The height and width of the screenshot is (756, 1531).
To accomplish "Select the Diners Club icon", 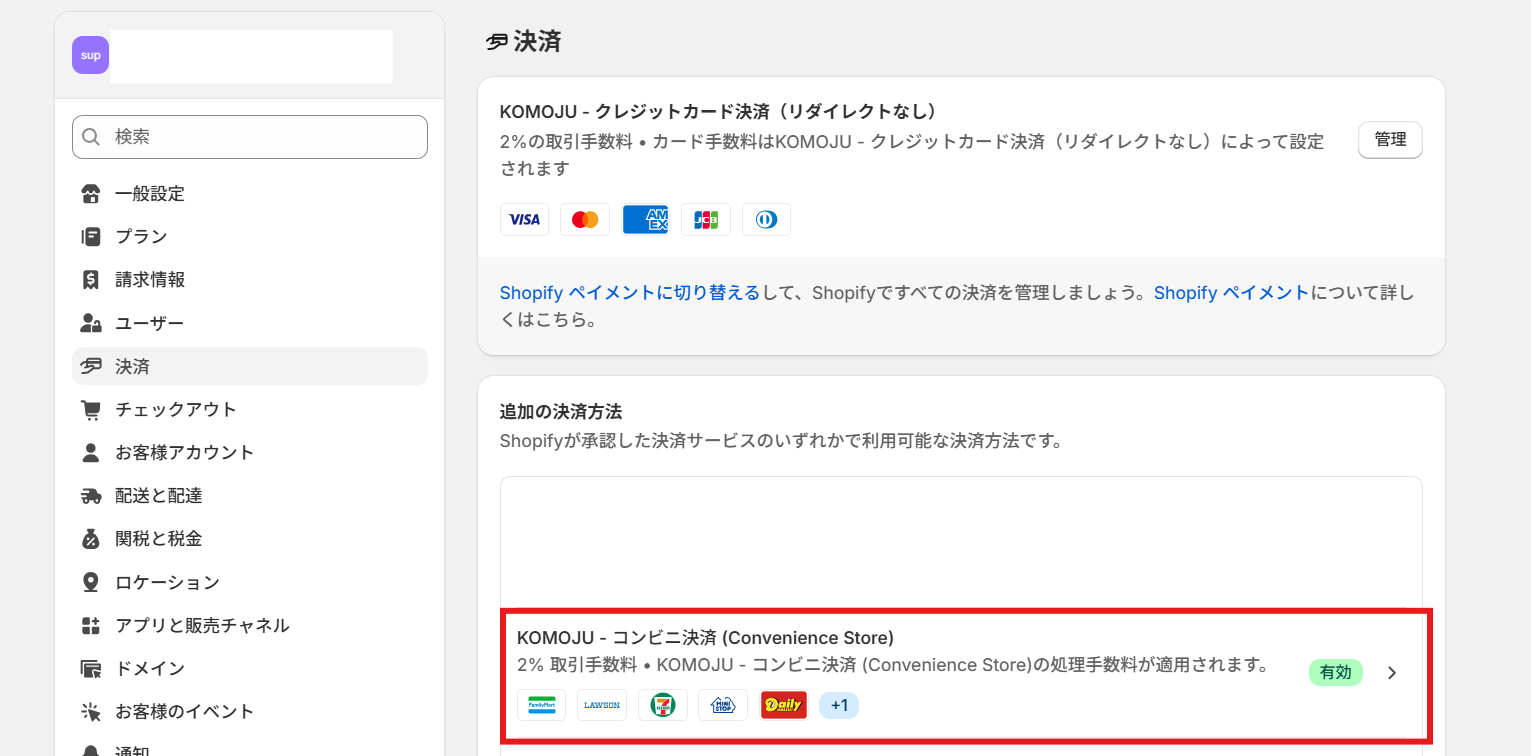I will (766, 219).
